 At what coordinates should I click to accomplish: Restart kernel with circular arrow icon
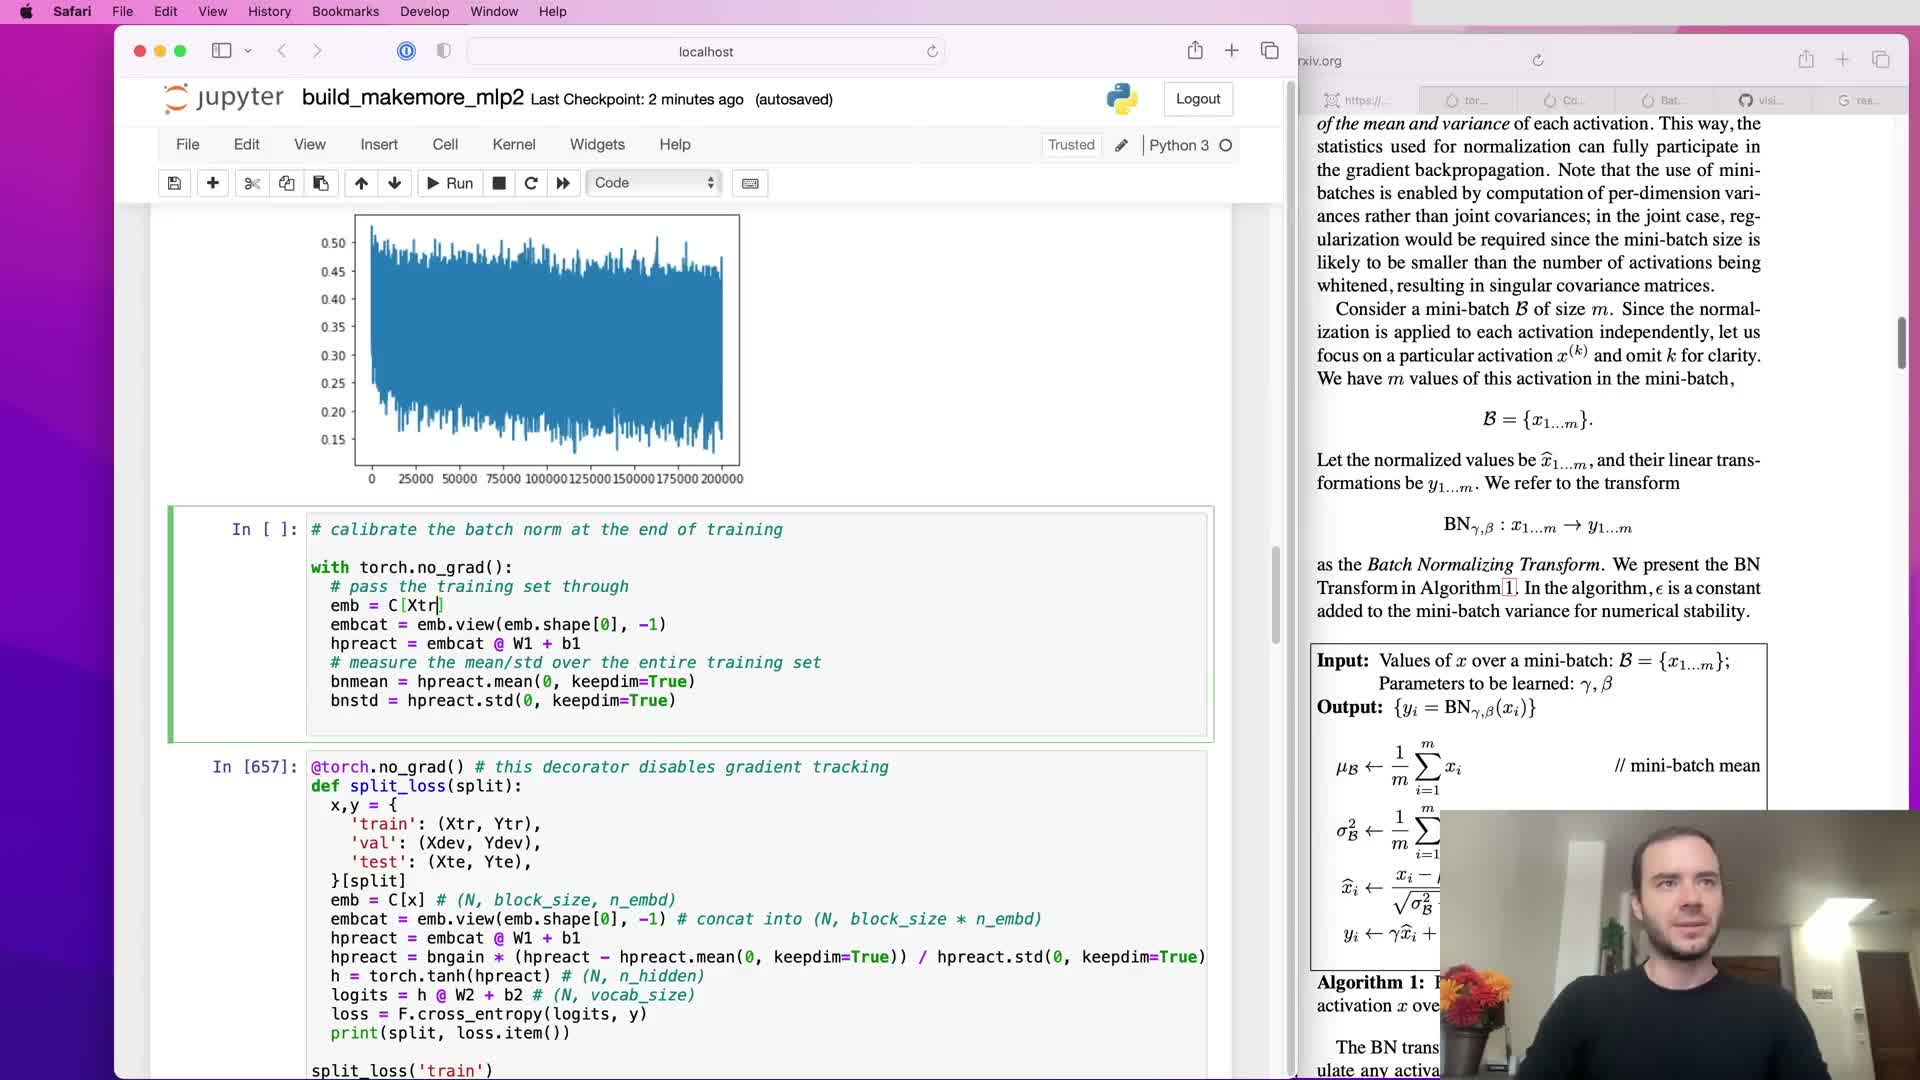point(531,183)
